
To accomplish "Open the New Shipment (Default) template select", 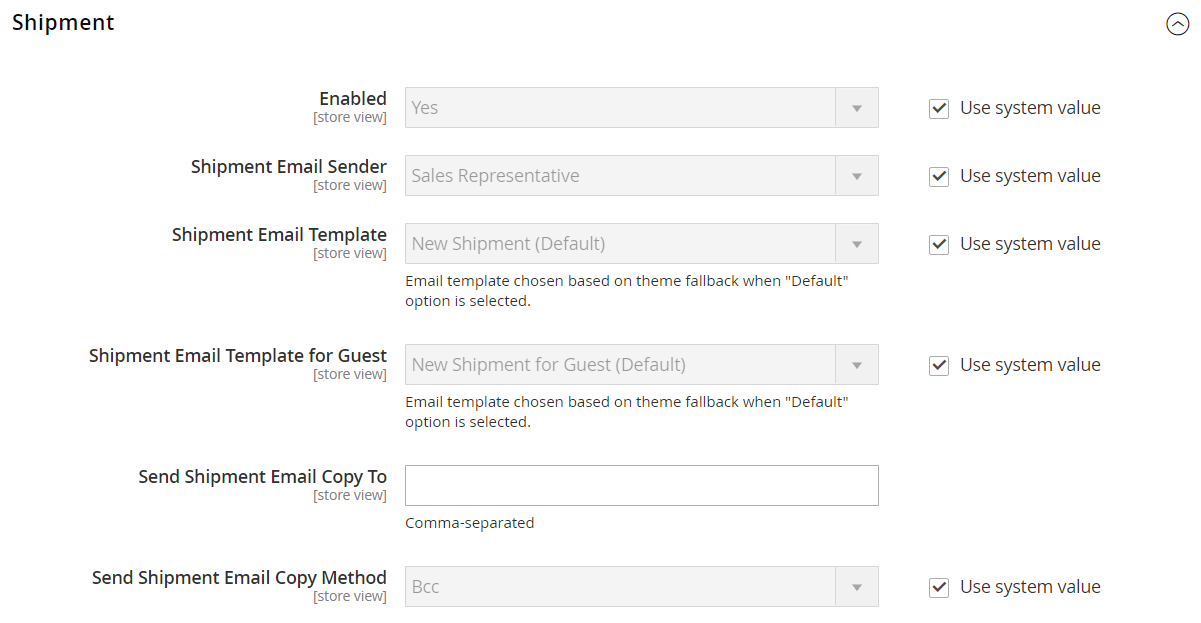I will click(620, 244).
